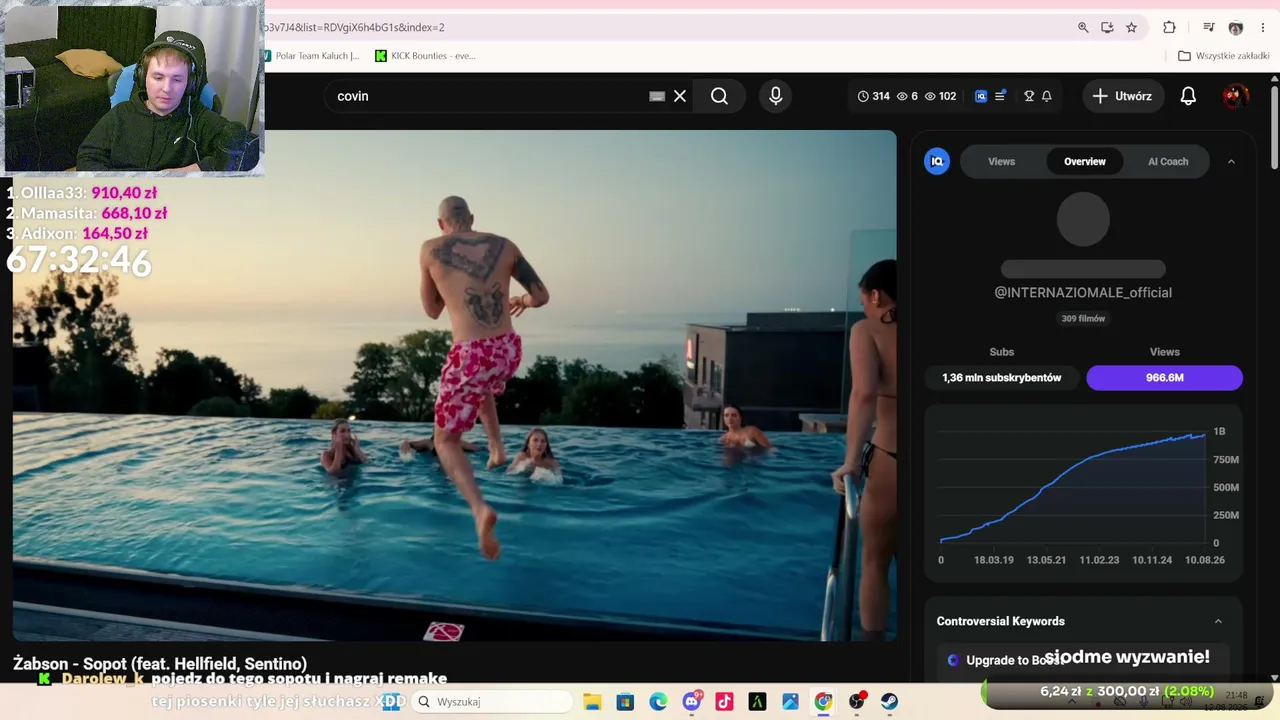Open Microsoft Edge from the taskbar

click(658, 702)
